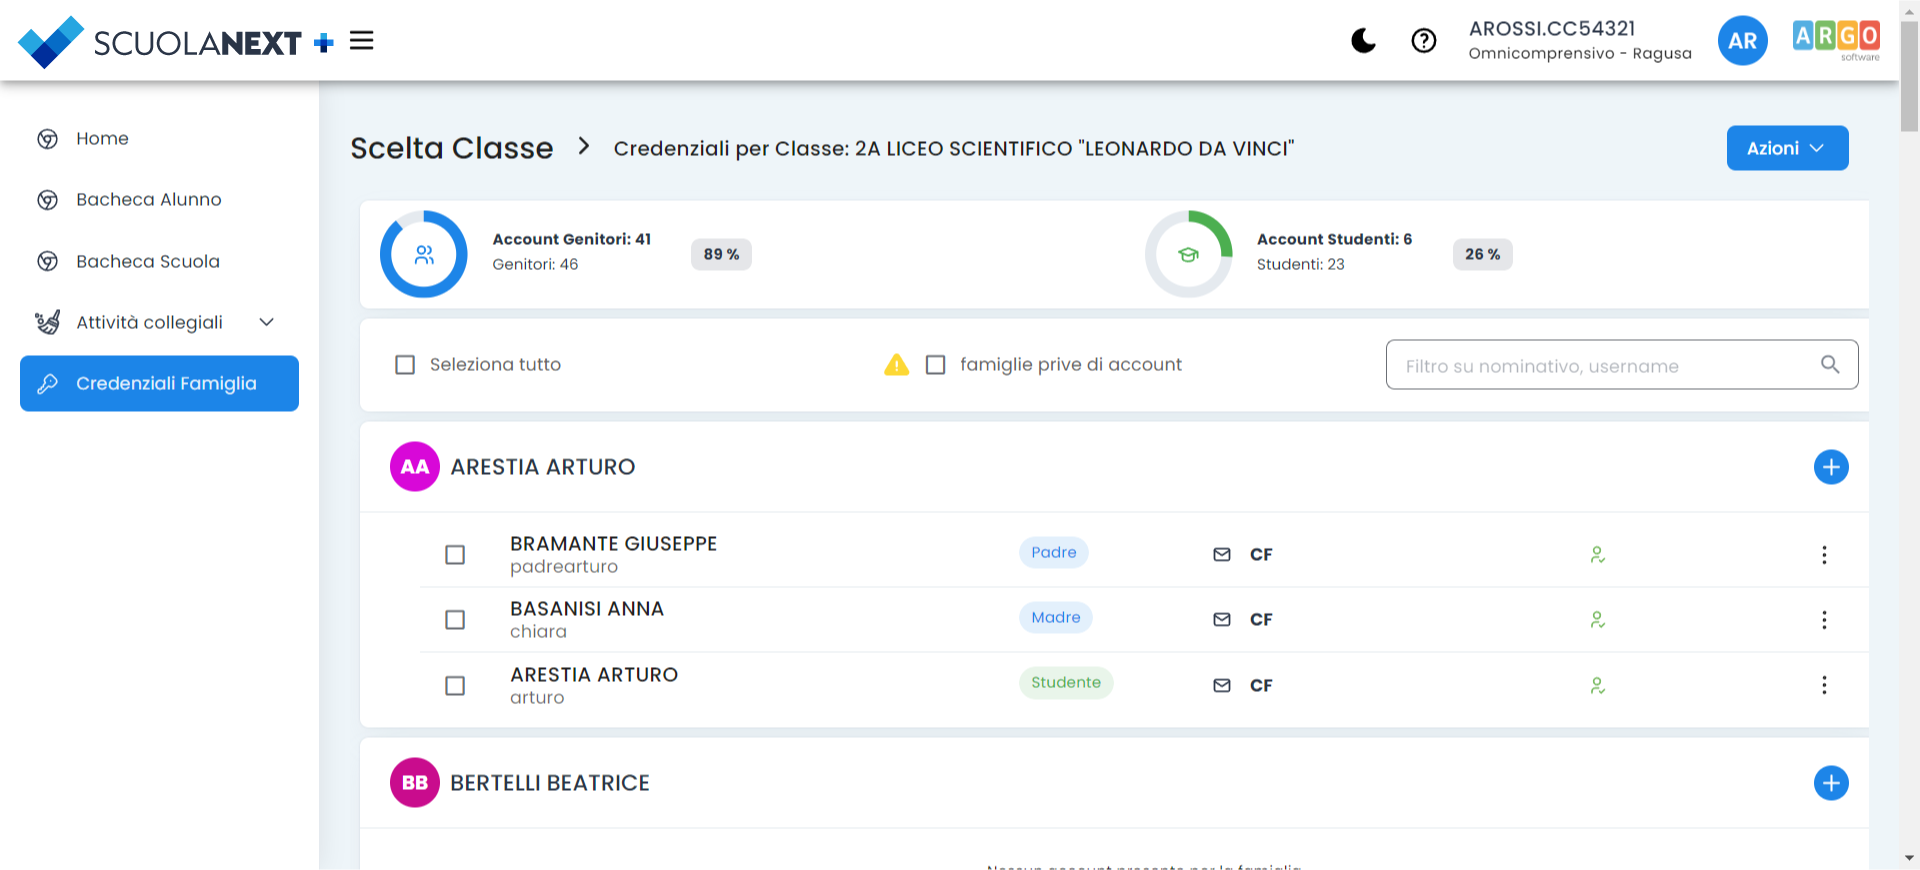Open the help question mark icon

pyautogui.click(x=1423, y=41)
